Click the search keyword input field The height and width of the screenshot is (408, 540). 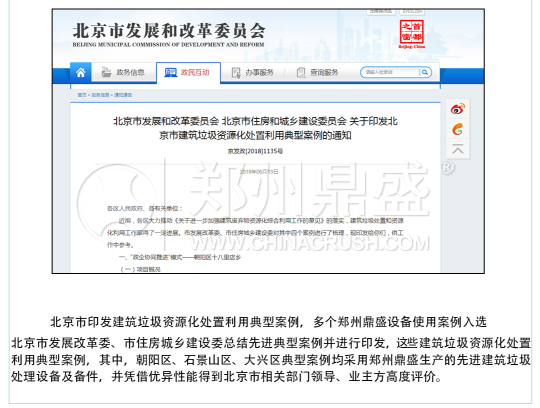coord(390,72)
